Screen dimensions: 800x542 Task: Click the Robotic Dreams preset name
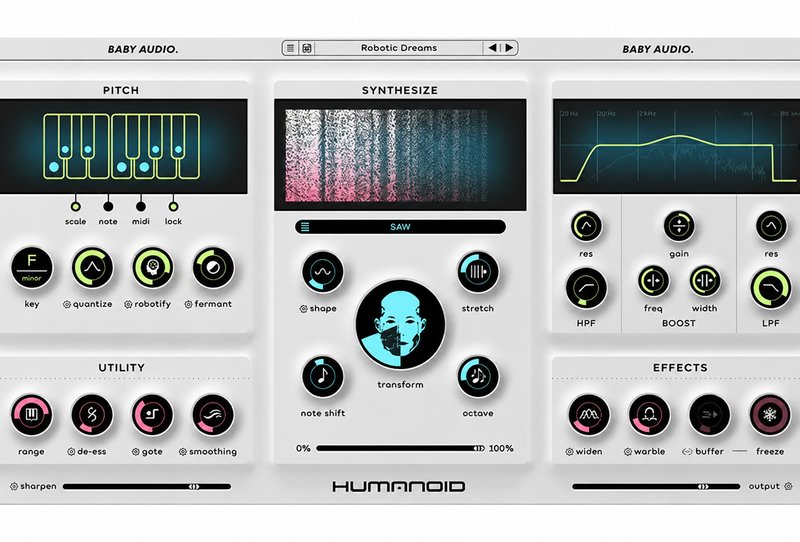click(x=398, y=48)
